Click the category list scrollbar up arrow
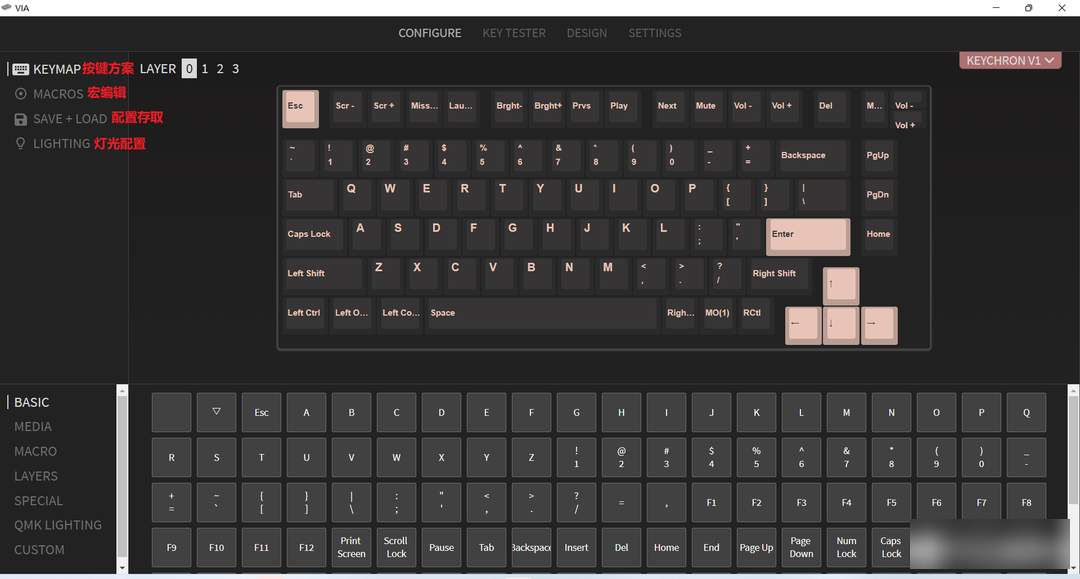This screenshot has width=1080, height=579. tap(122, 390)
